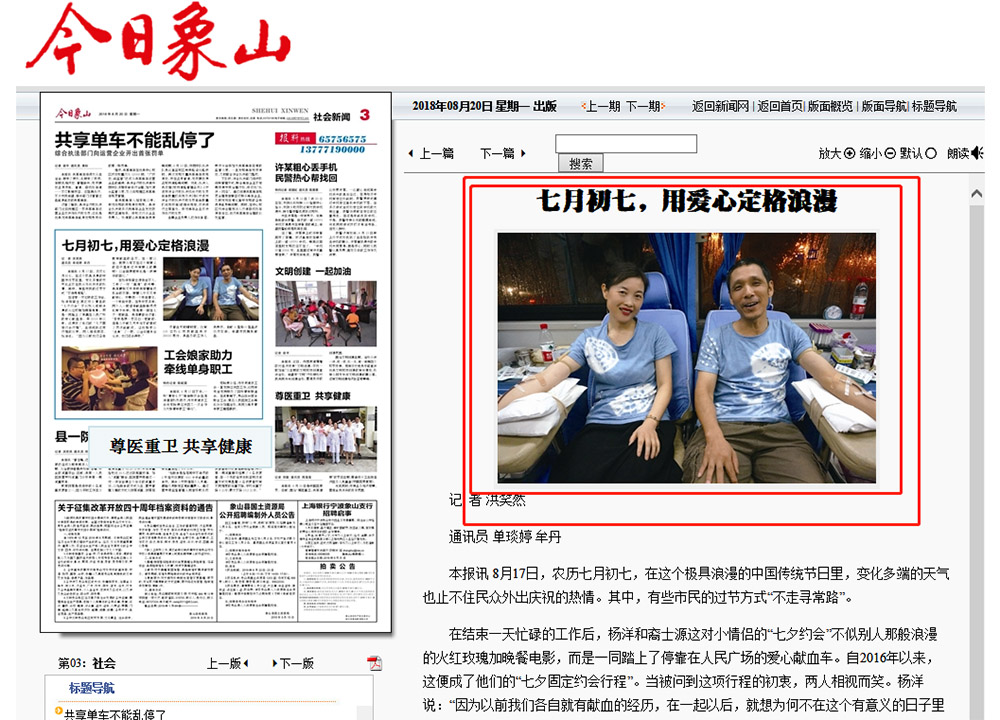Click the 工会娘家助力 group photo in page preview
The width and height of the screenshot is (1000, 720).
pyautogui.click(x=109, y=379)
